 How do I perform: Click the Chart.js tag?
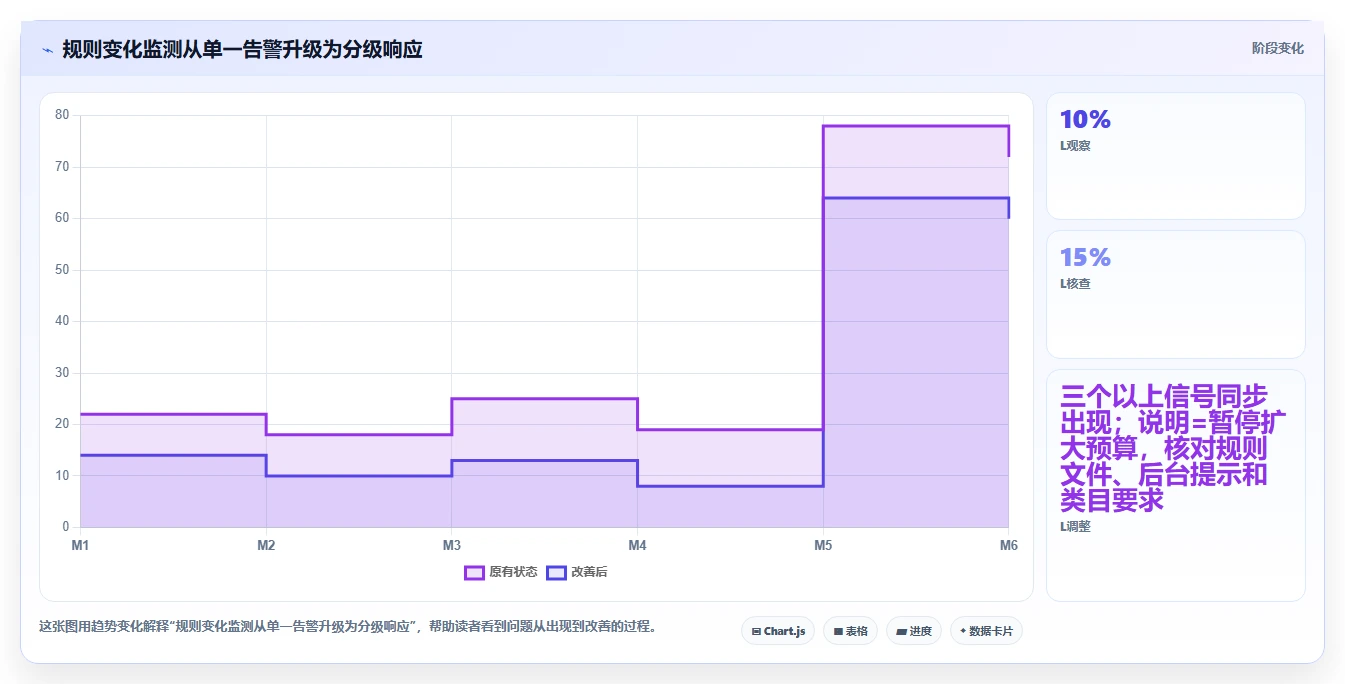pos(778,631)
